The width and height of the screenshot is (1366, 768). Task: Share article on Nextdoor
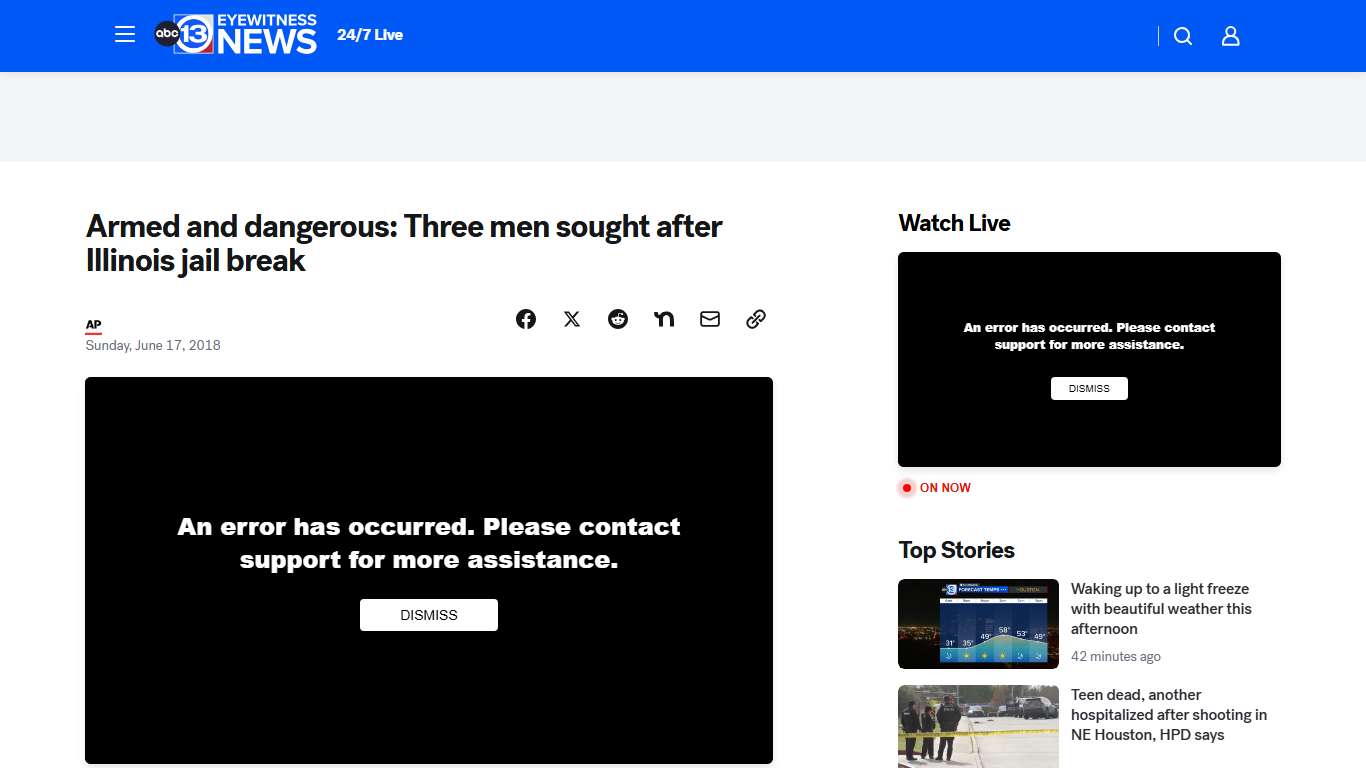point(664,319)
